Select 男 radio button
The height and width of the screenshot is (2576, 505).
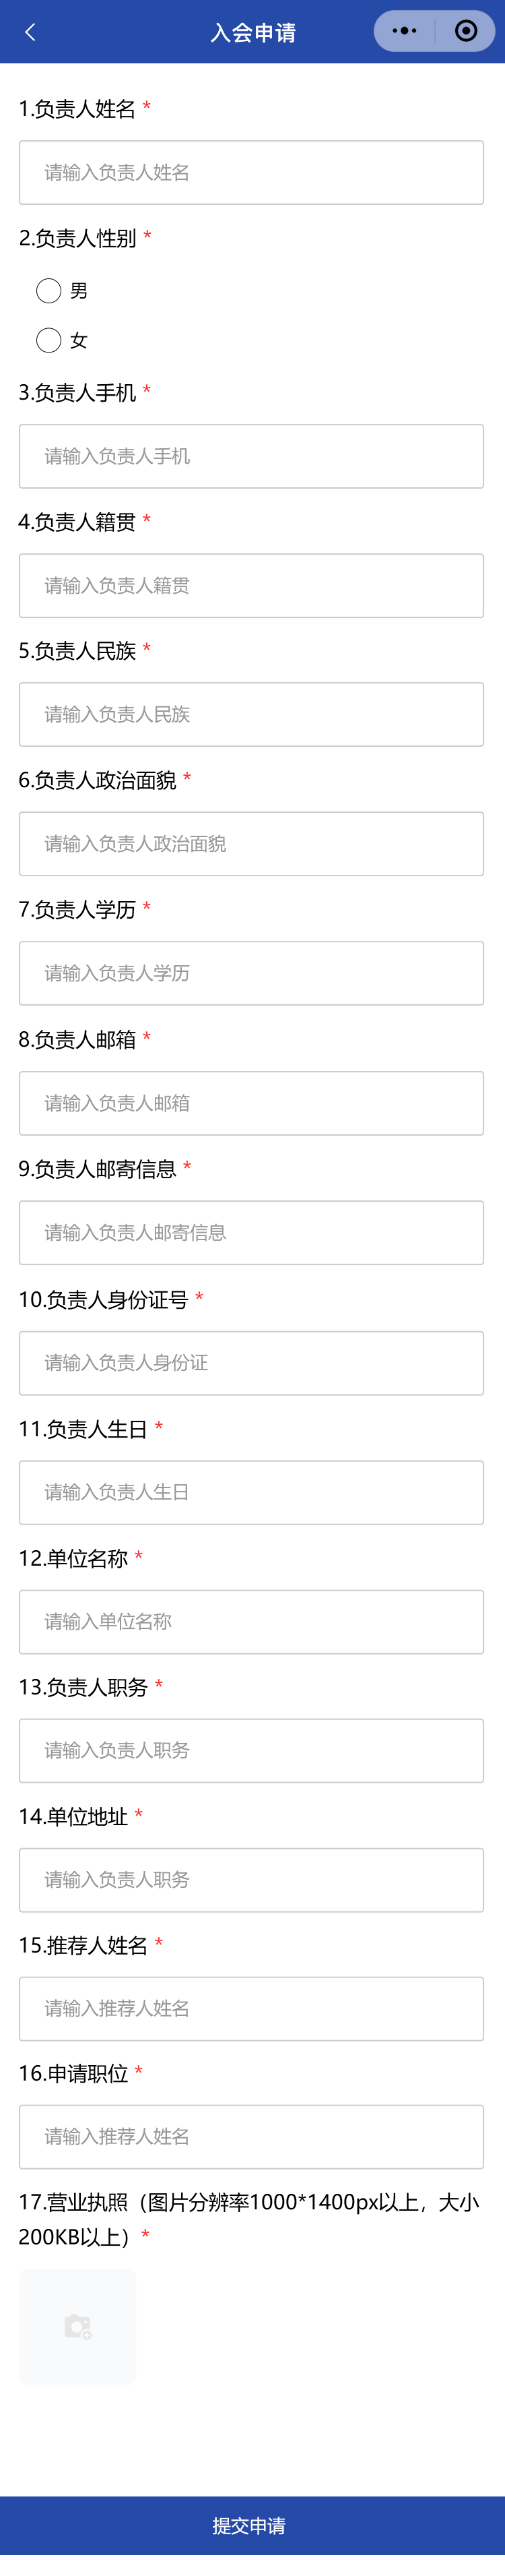49,291
